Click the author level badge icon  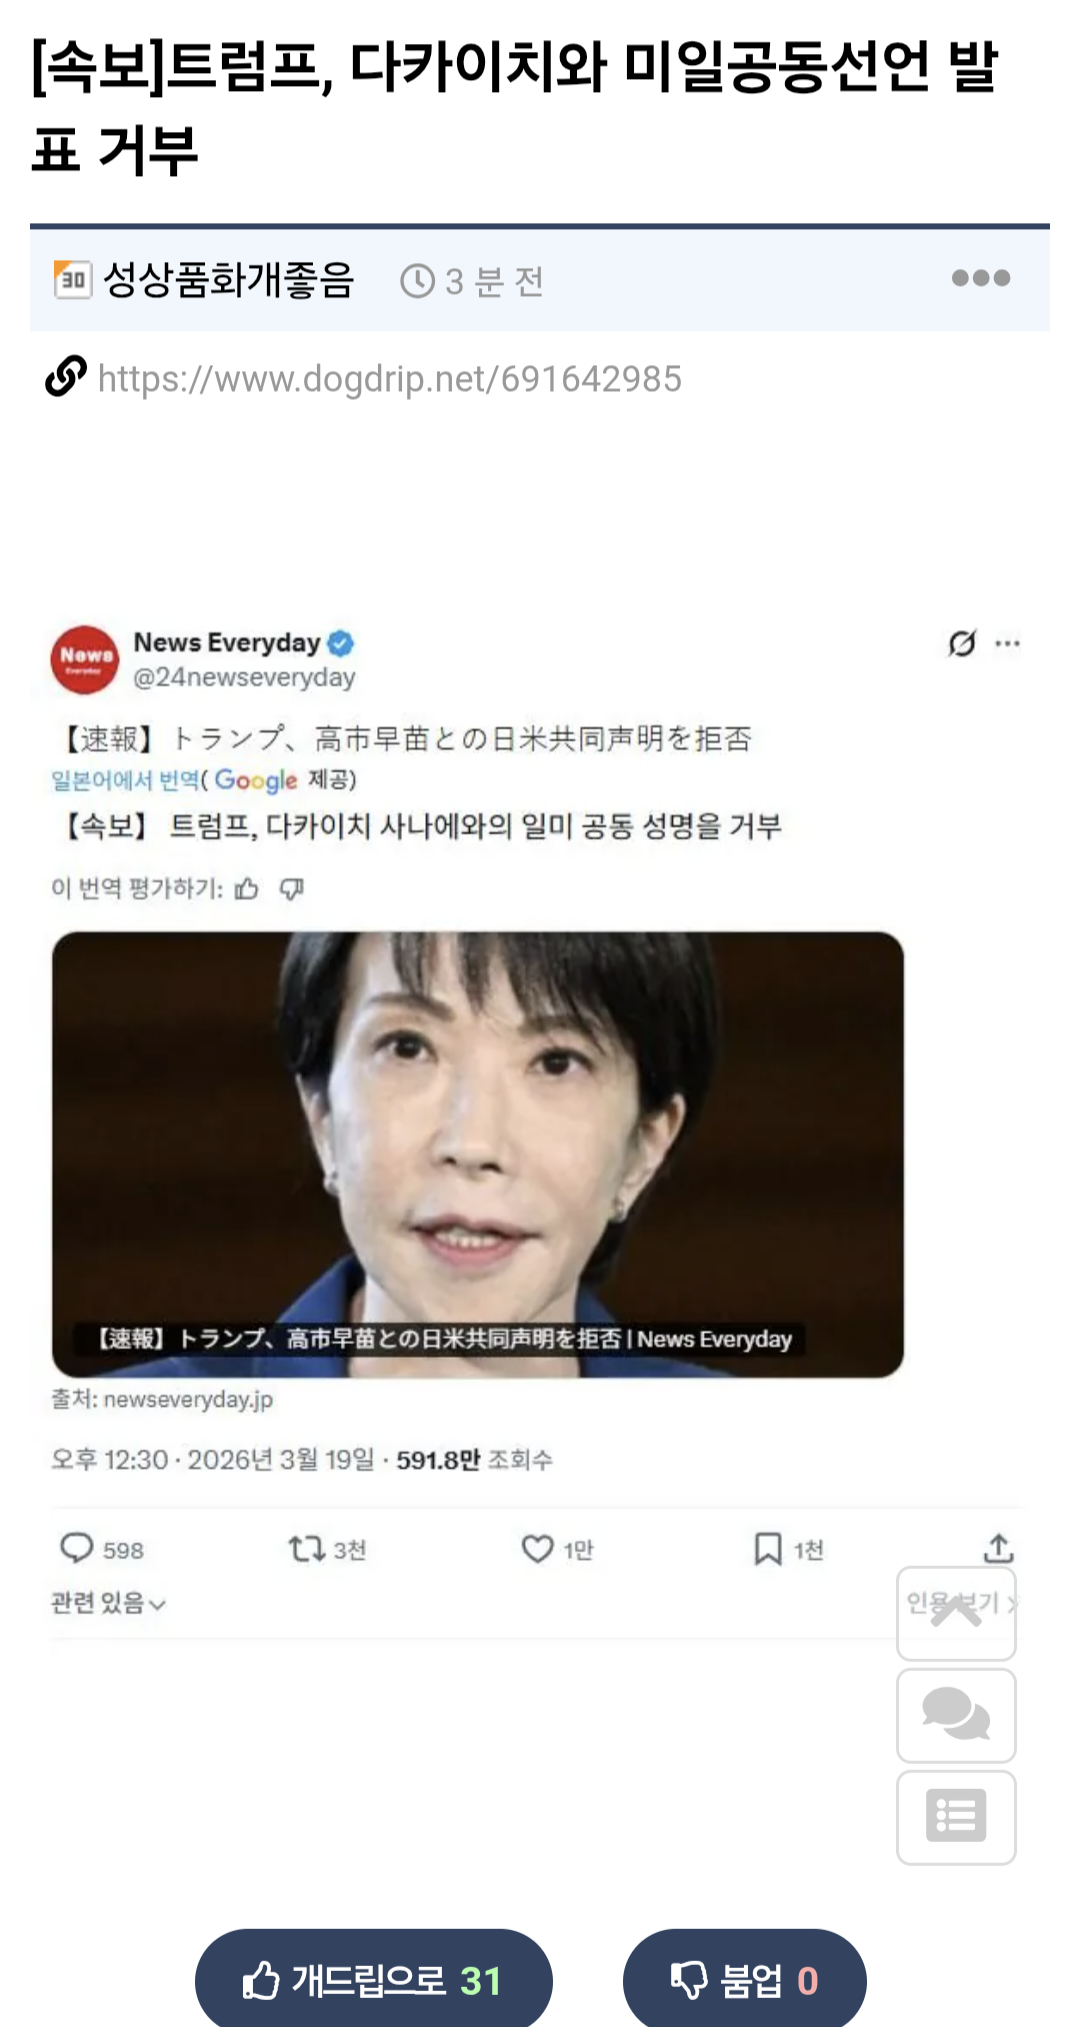73,279
